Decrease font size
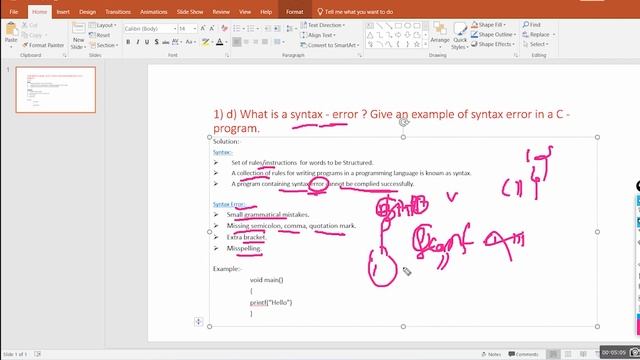The width and height of the screenshot is (640, 360). [212, 29]
